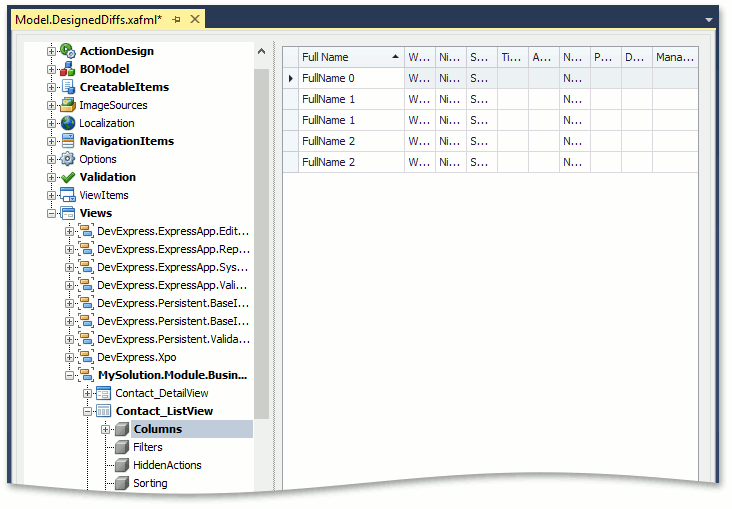Image resolution: width=732 pixels, height=509 pixels.
Task: Click the P... column header
Action: tap(605, 57)
